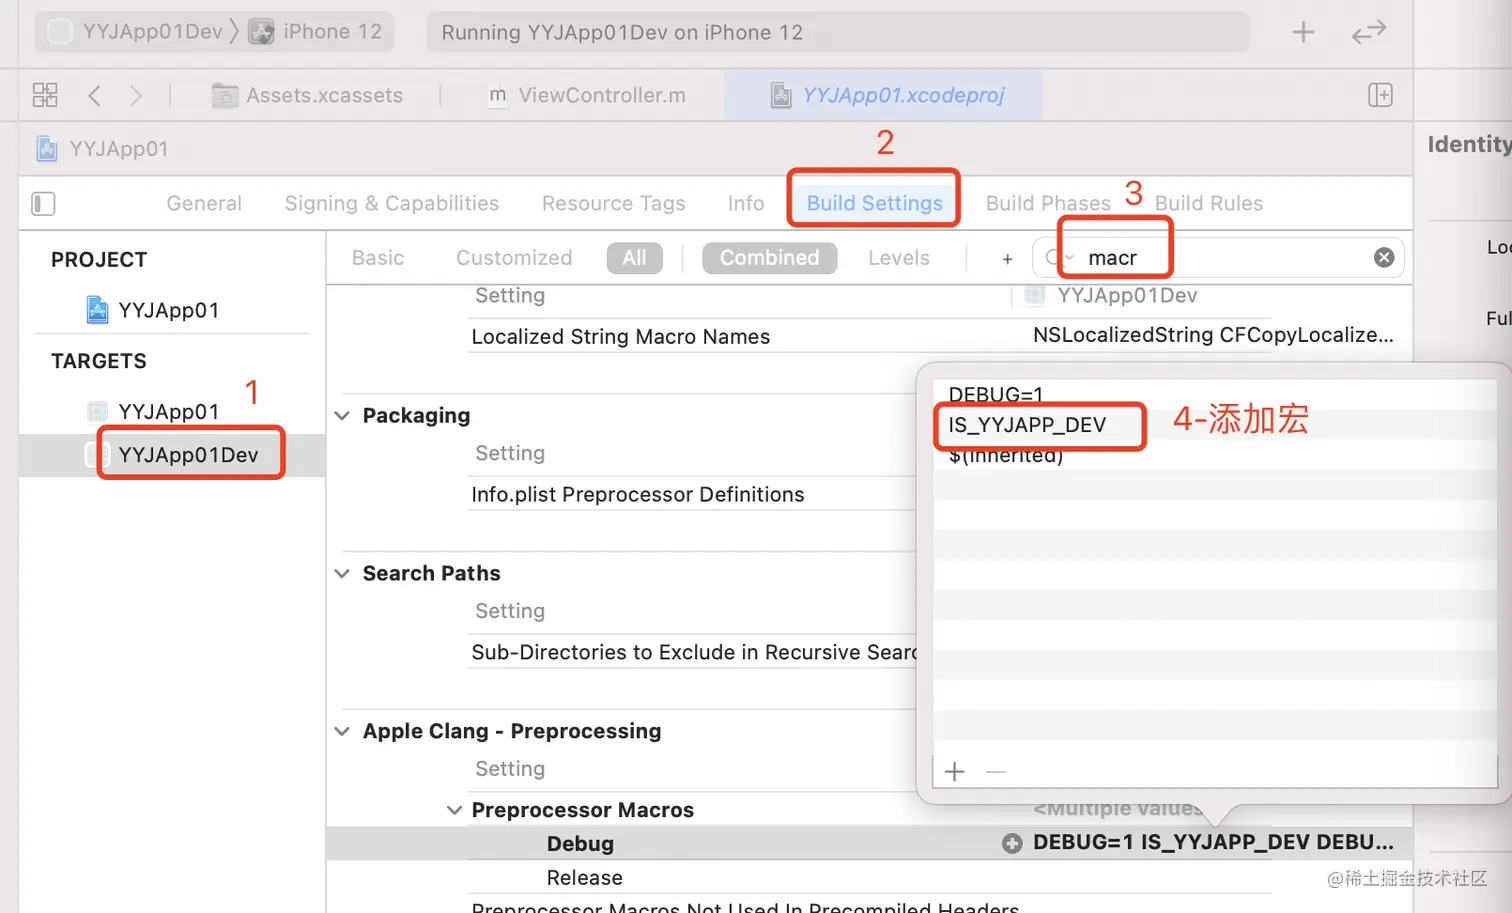Viewport: 1512px width, 913px height.
Task: Go back in editor history
Action: [x=94, y=95]
